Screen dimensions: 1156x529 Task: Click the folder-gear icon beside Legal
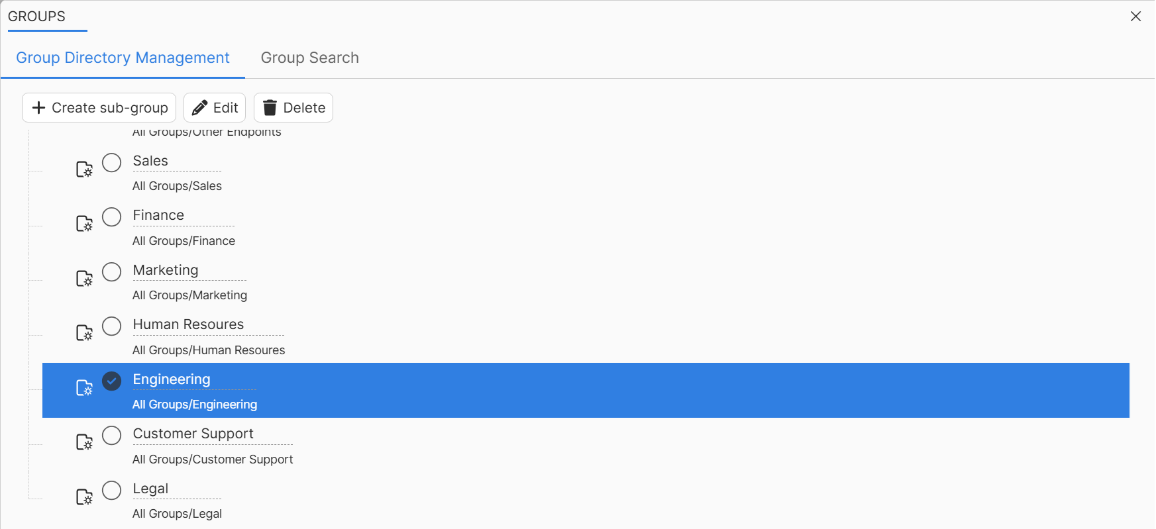(x=85, y=497)
